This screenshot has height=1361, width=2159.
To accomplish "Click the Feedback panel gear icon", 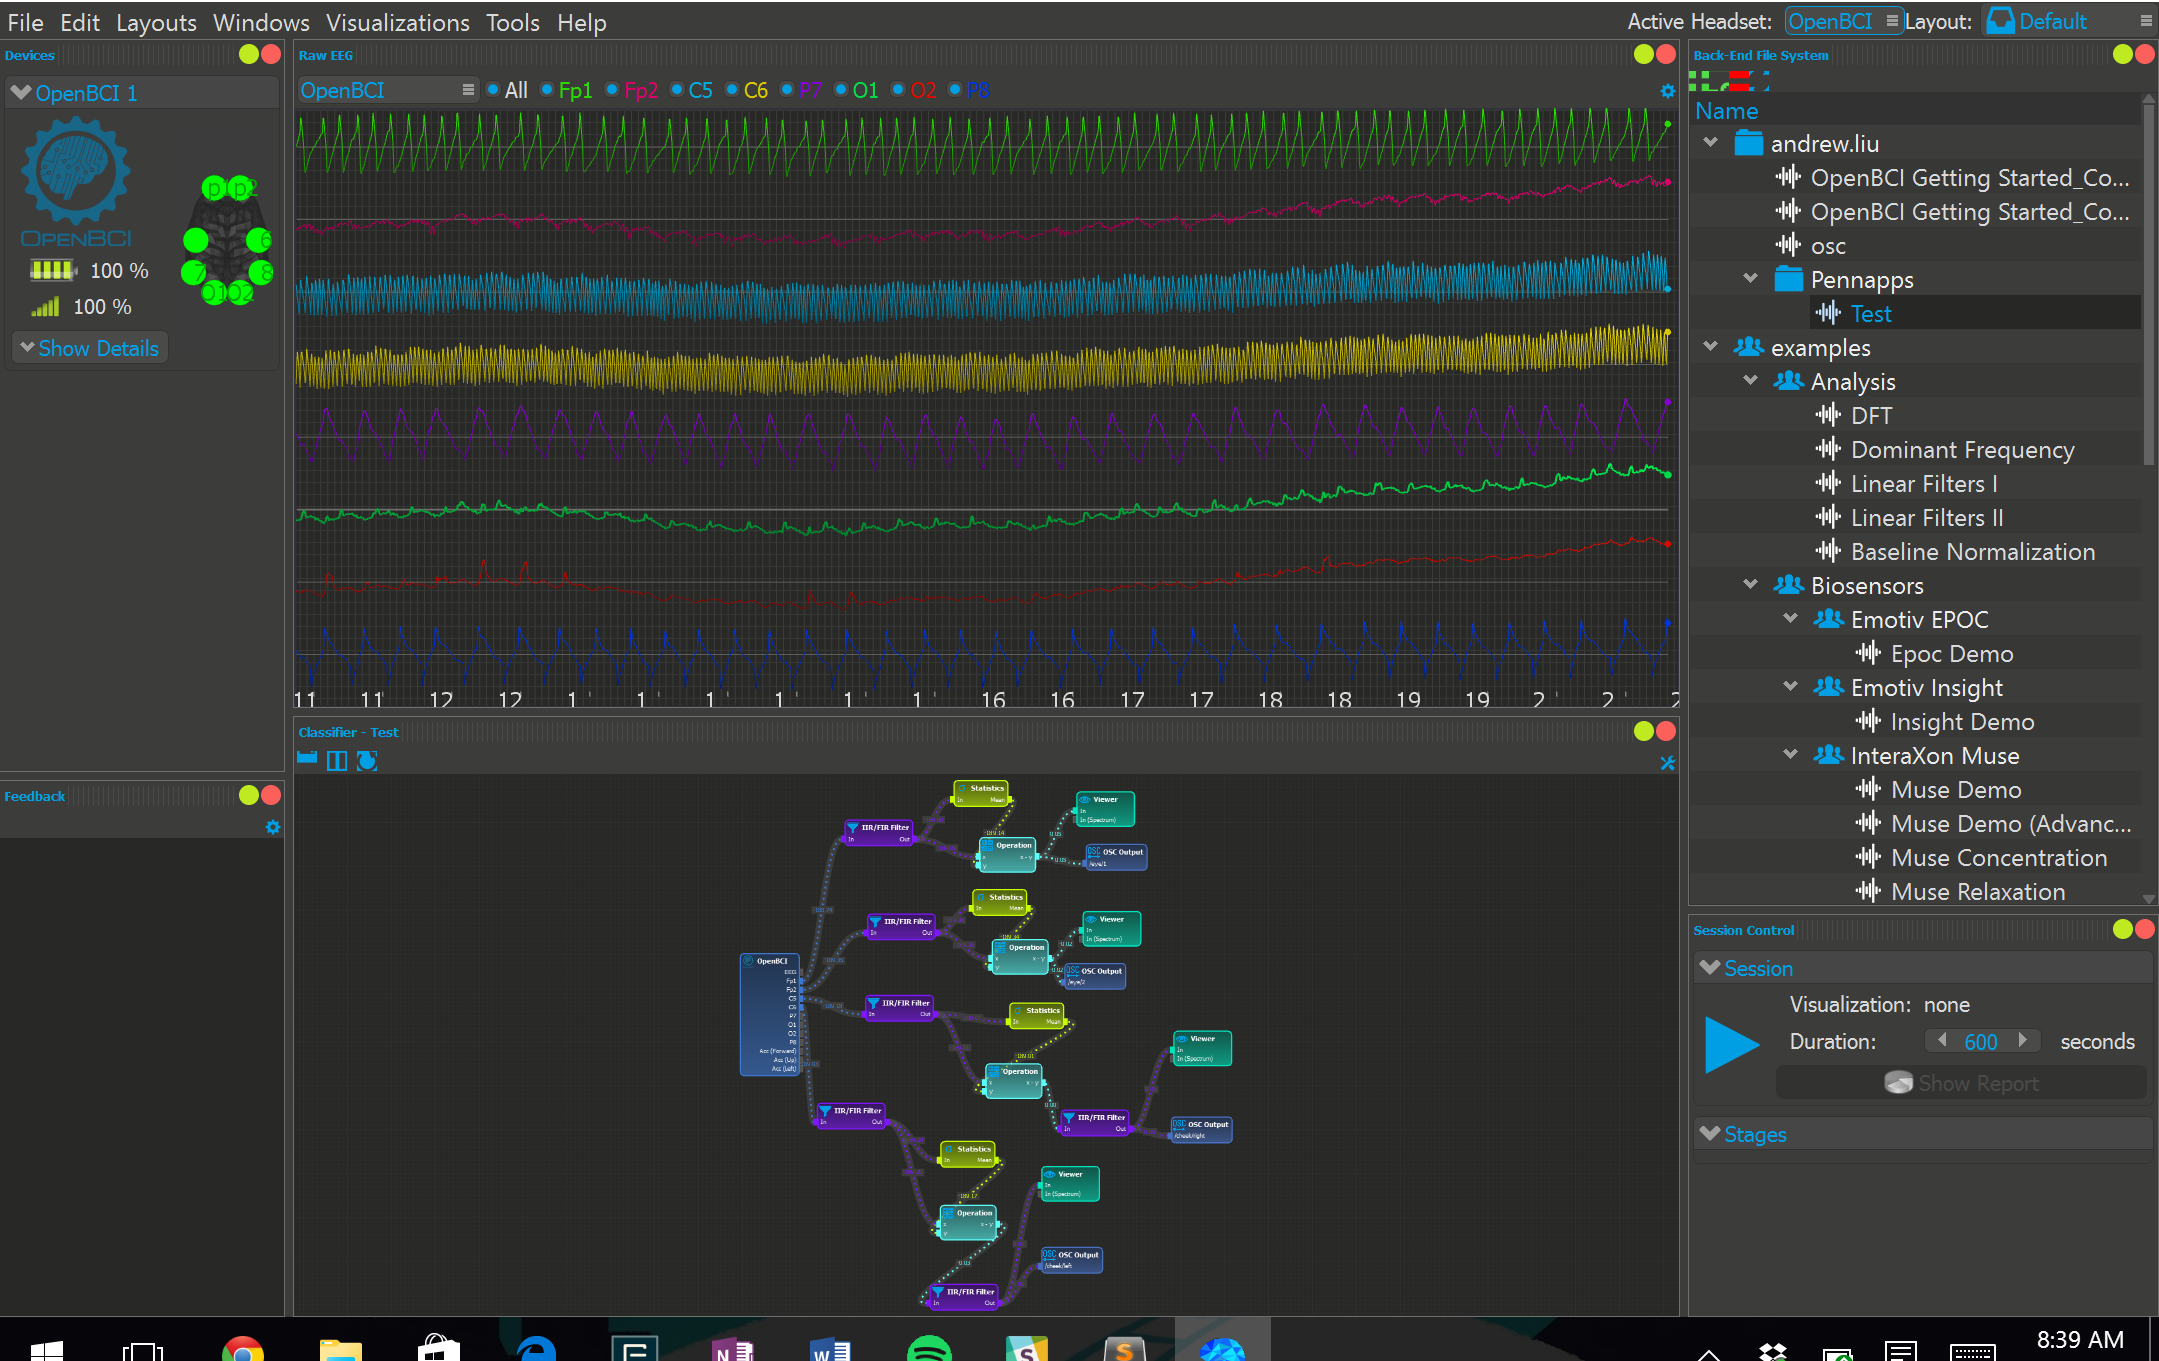I will 272,827.
